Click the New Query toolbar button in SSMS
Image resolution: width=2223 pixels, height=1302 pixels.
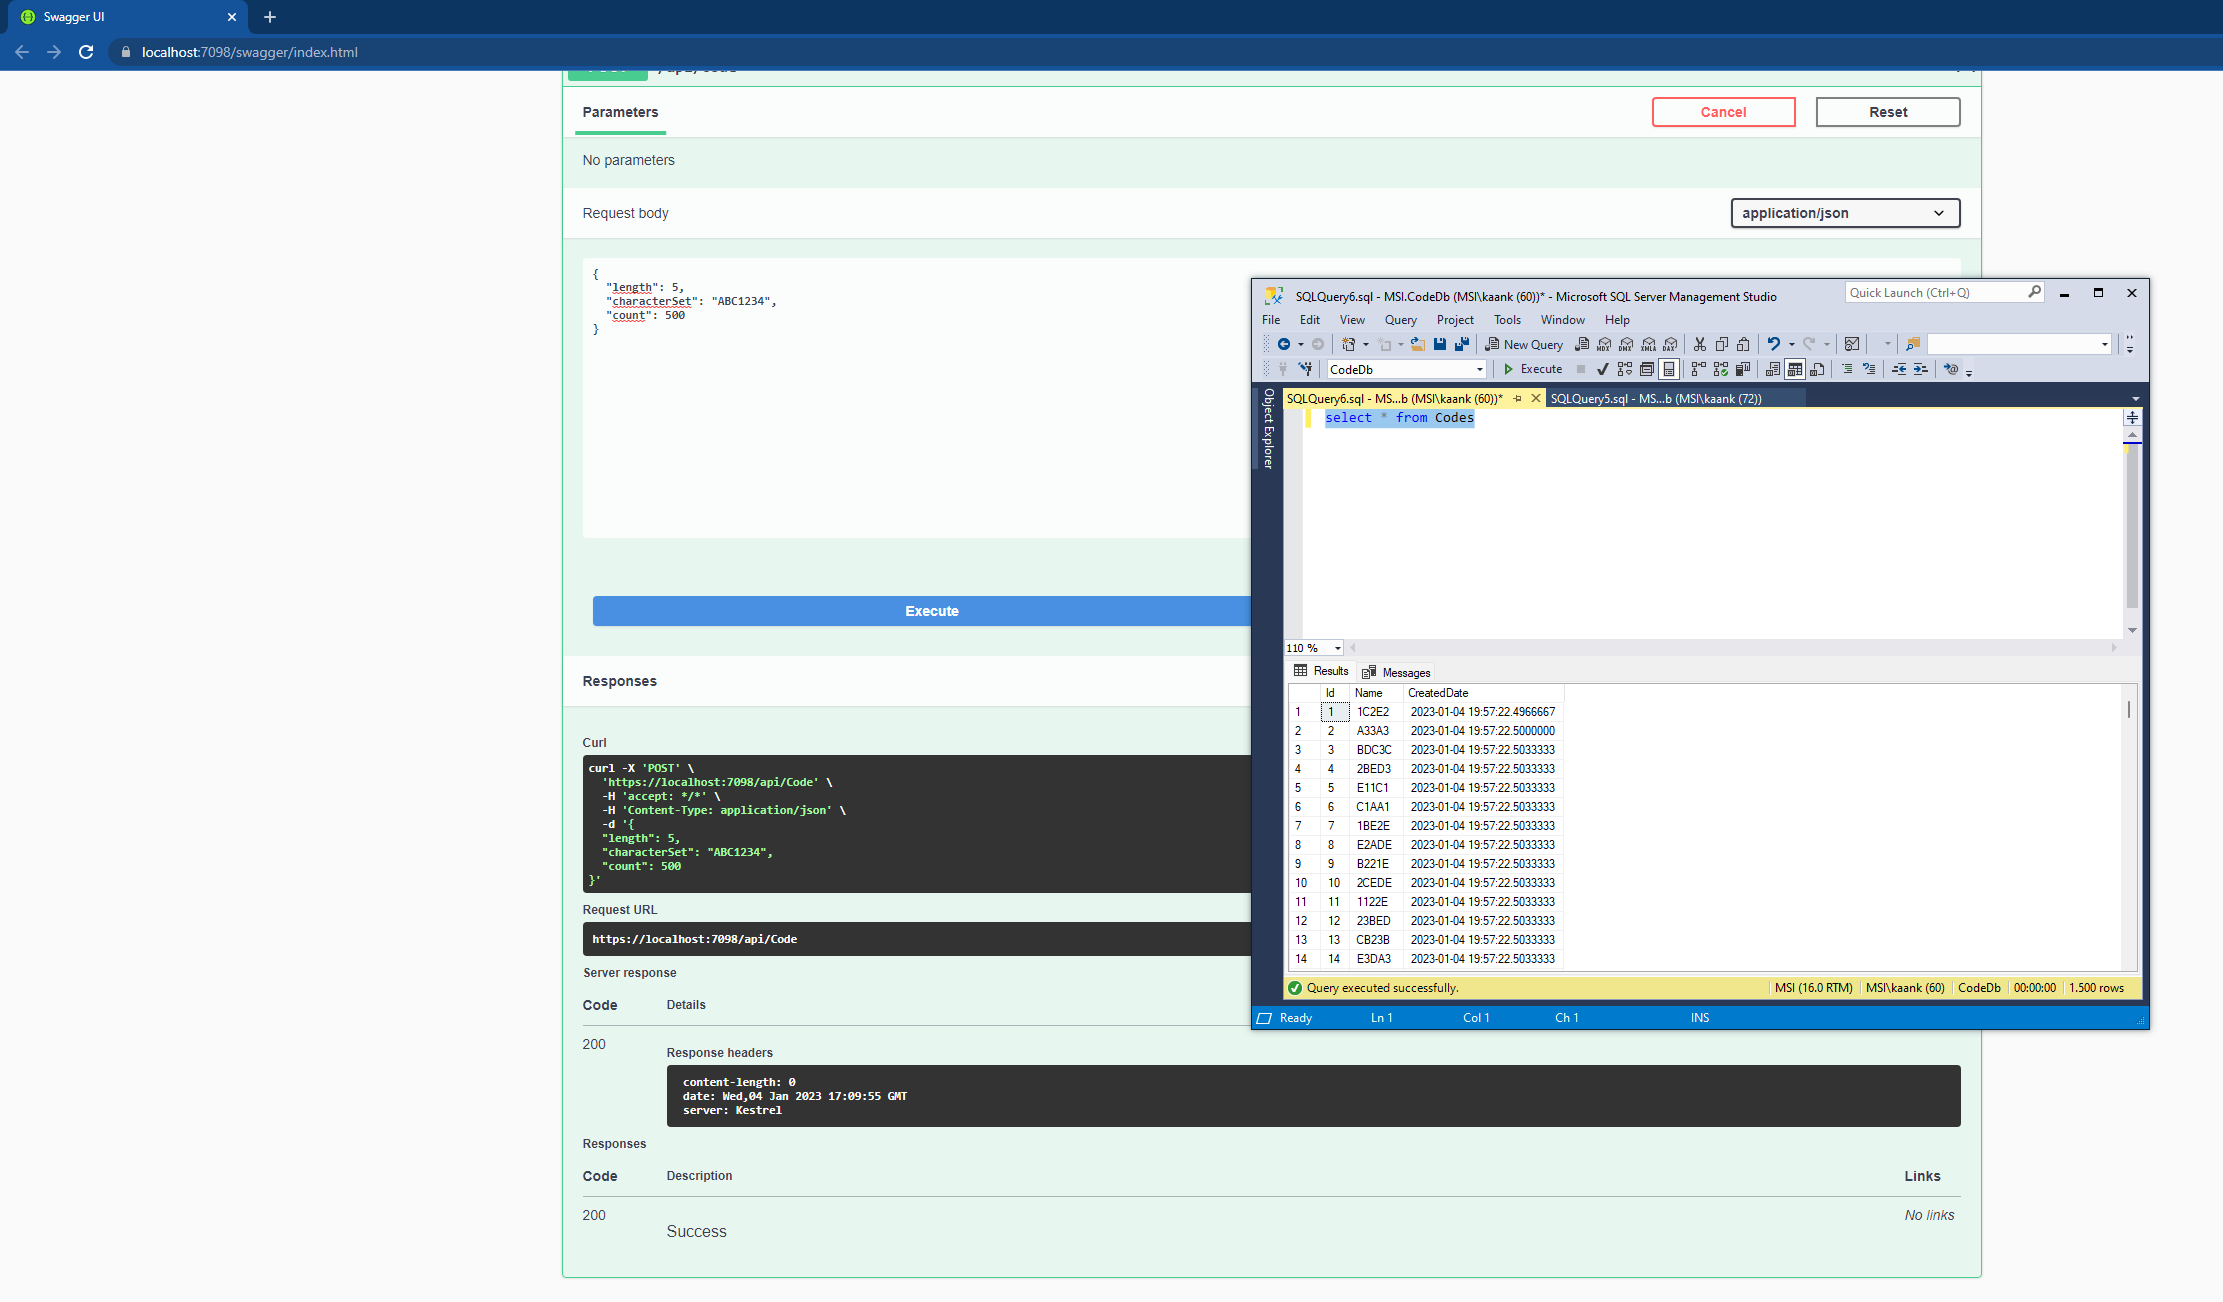pyautogui.click(x=1524, y=344)
